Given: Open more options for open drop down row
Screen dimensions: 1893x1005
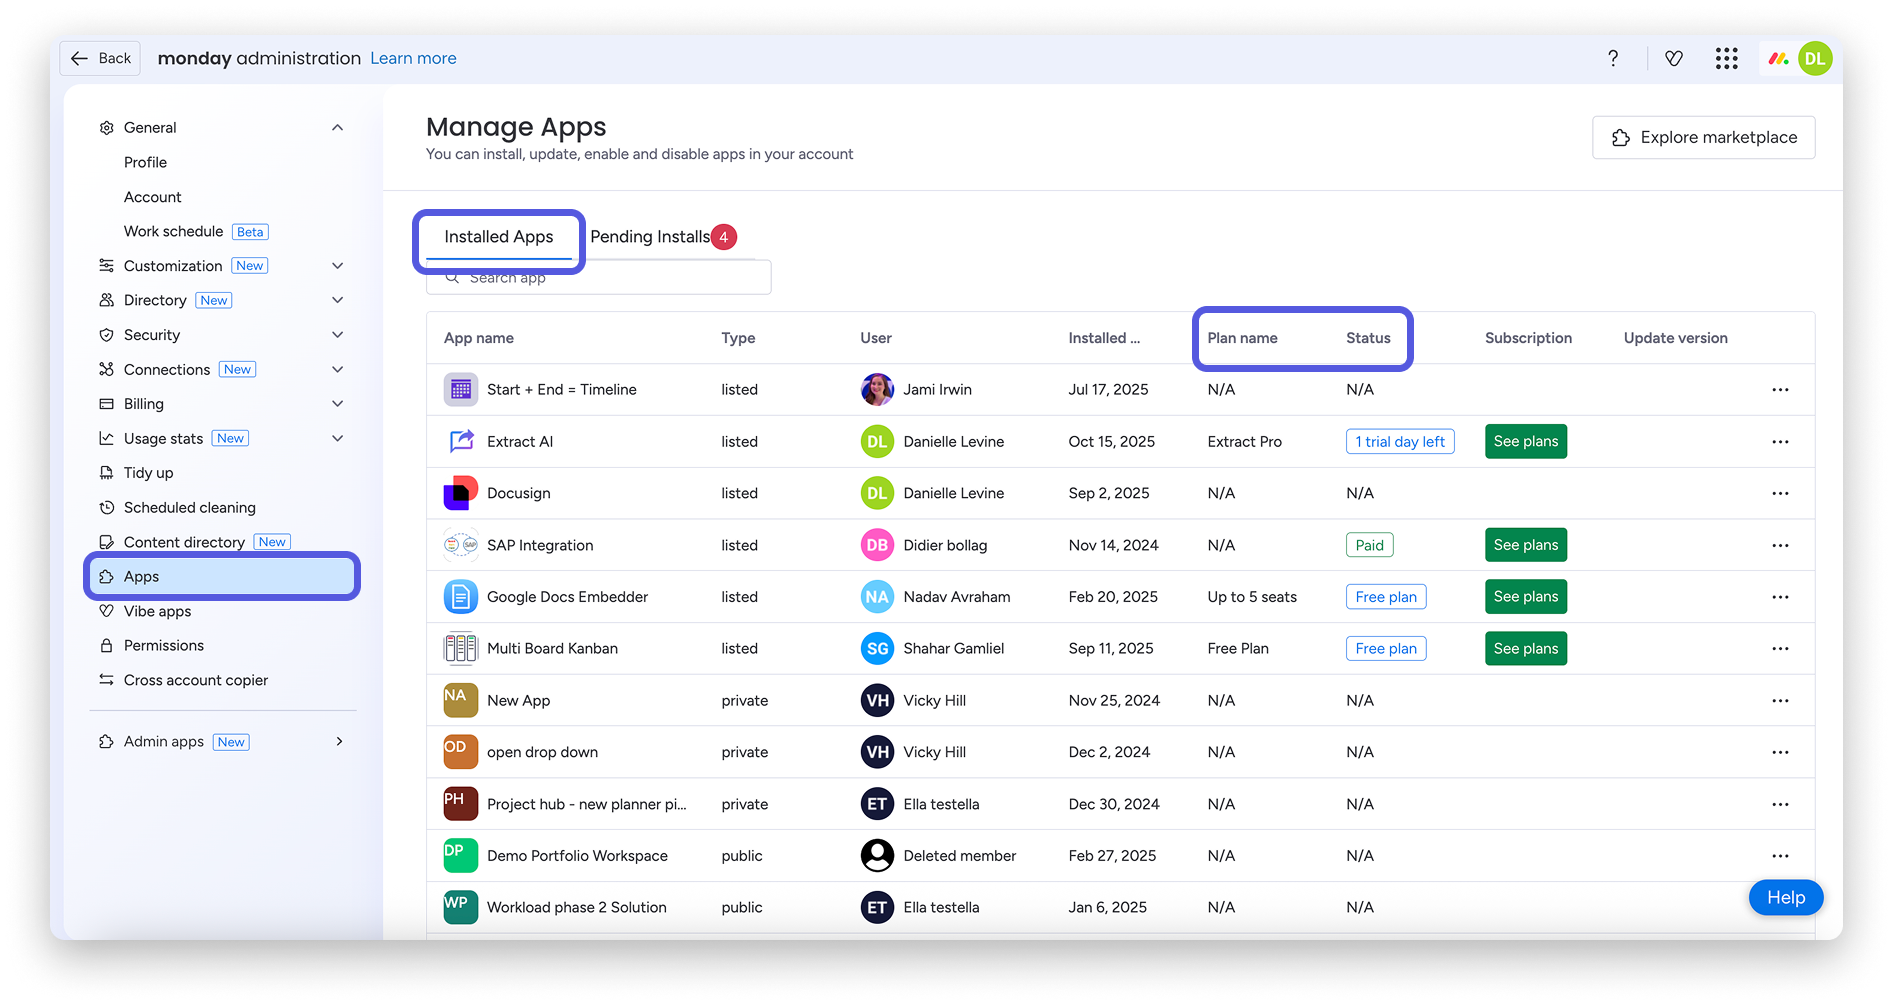Looking at the screenshot, I should 1780,752.
